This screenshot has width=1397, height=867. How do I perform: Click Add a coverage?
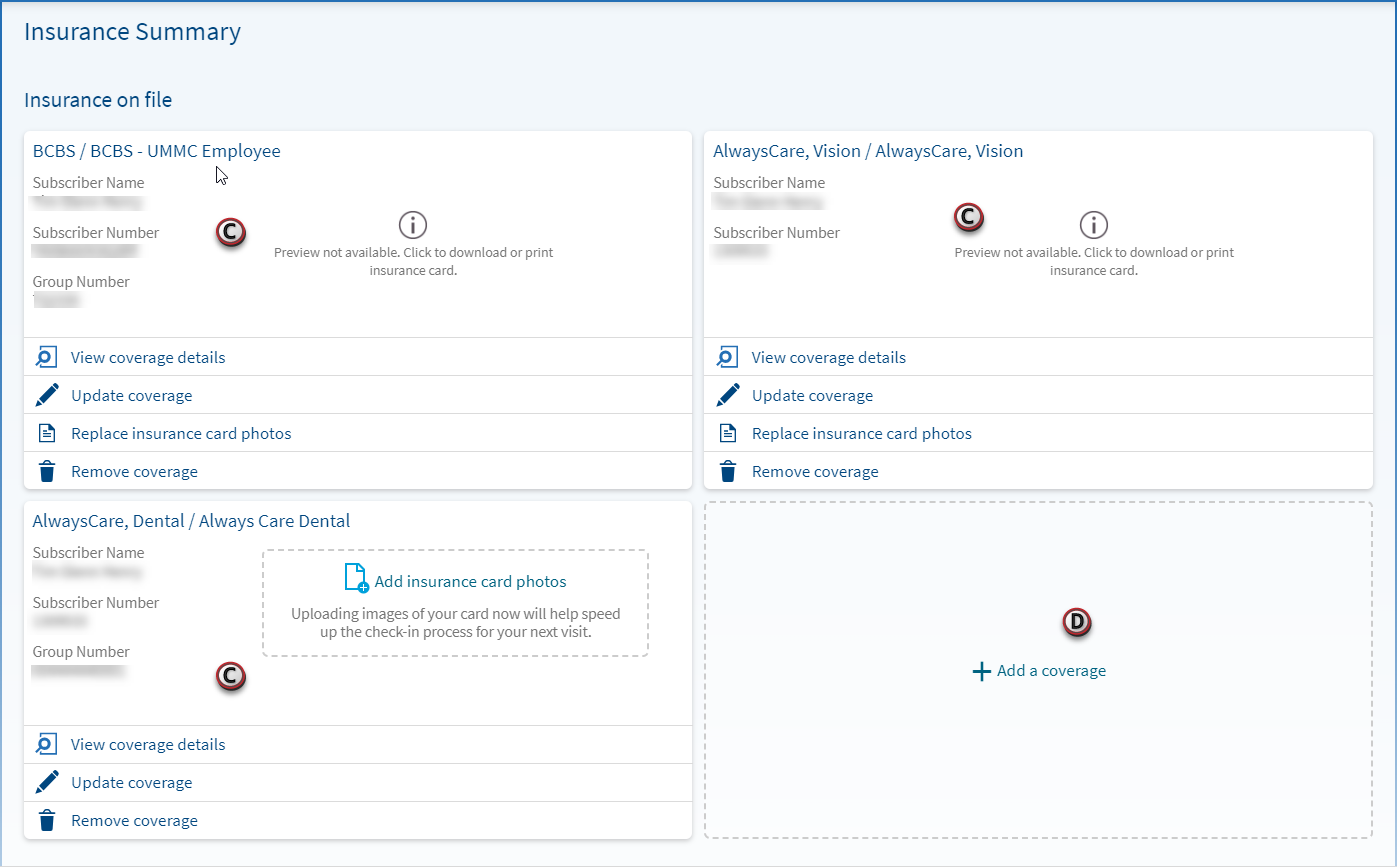click(1051, 671)
